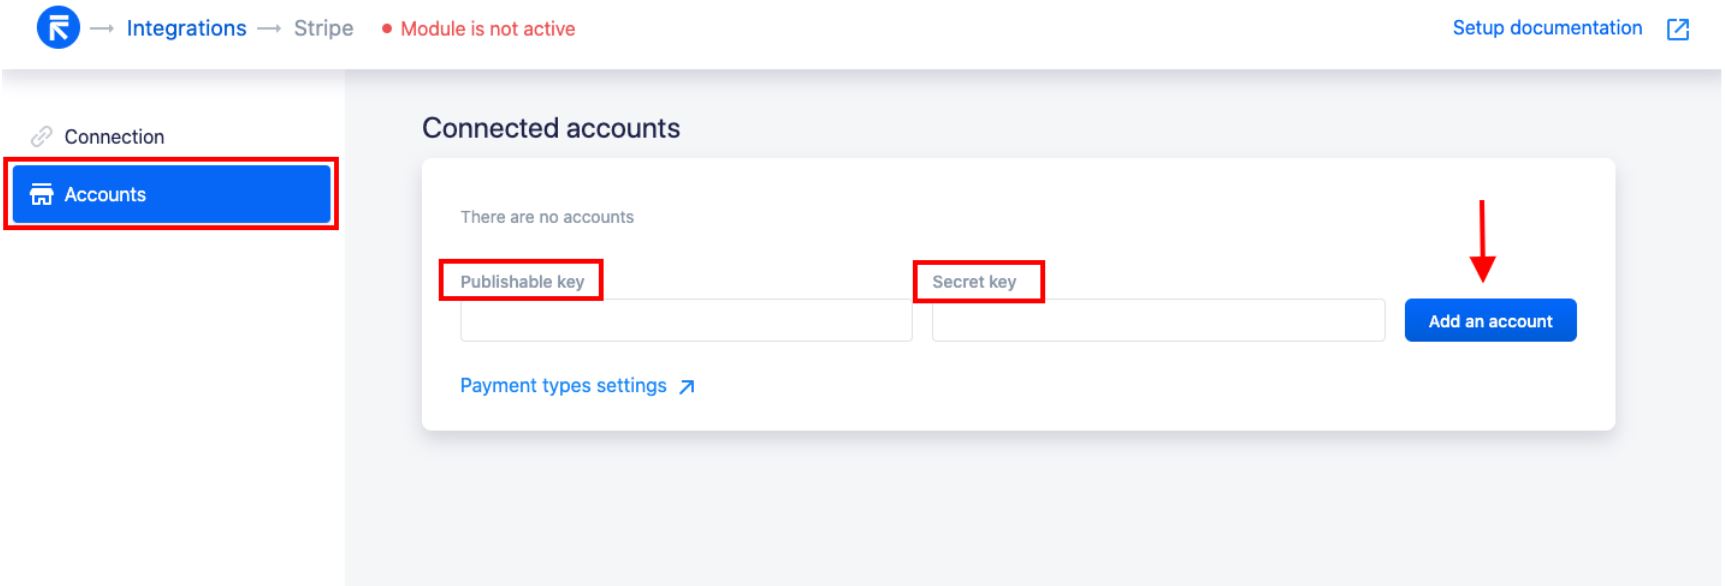Click the arrow after the logo

point(101,29)
